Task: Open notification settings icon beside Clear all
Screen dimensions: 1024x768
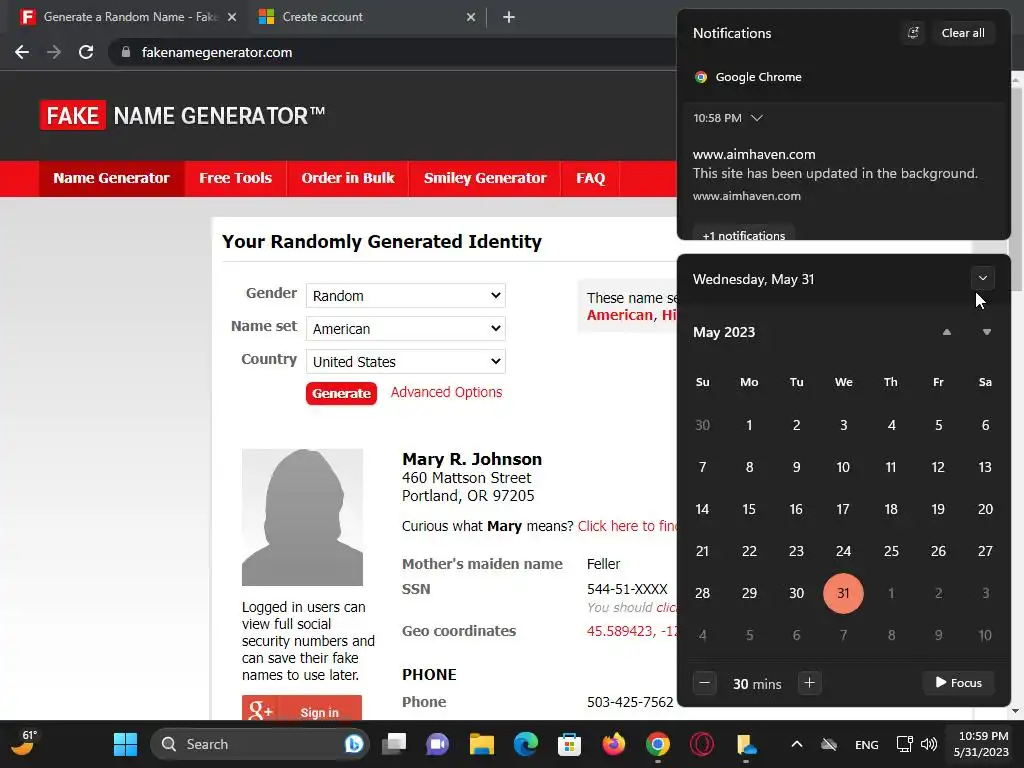Action: tap(913, 33)
